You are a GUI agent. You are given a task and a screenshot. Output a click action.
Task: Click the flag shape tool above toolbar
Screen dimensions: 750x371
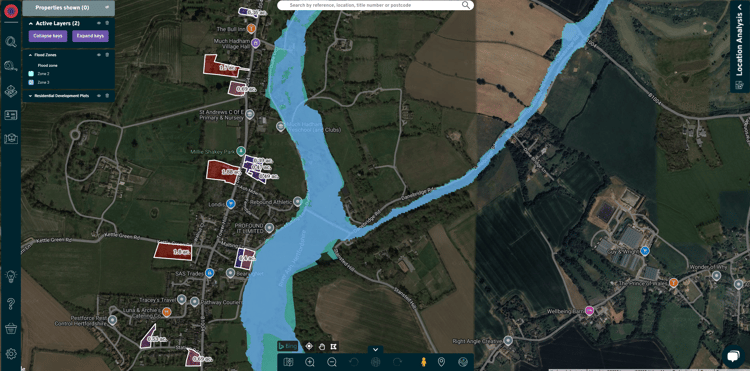pos(334,346)
